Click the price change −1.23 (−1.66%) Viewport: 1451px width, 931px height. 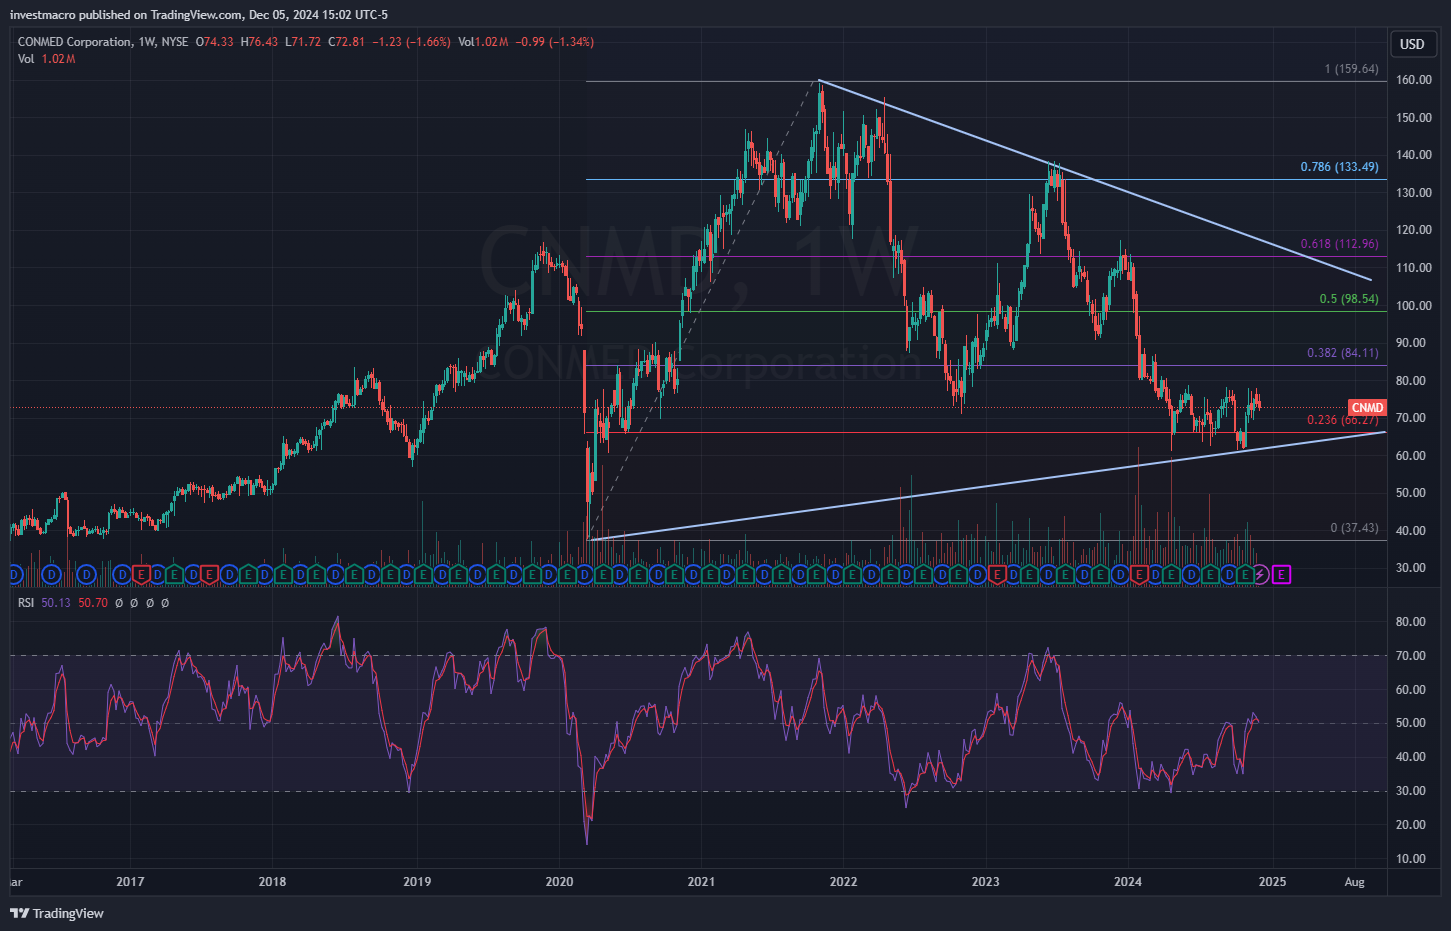point(411,42)
